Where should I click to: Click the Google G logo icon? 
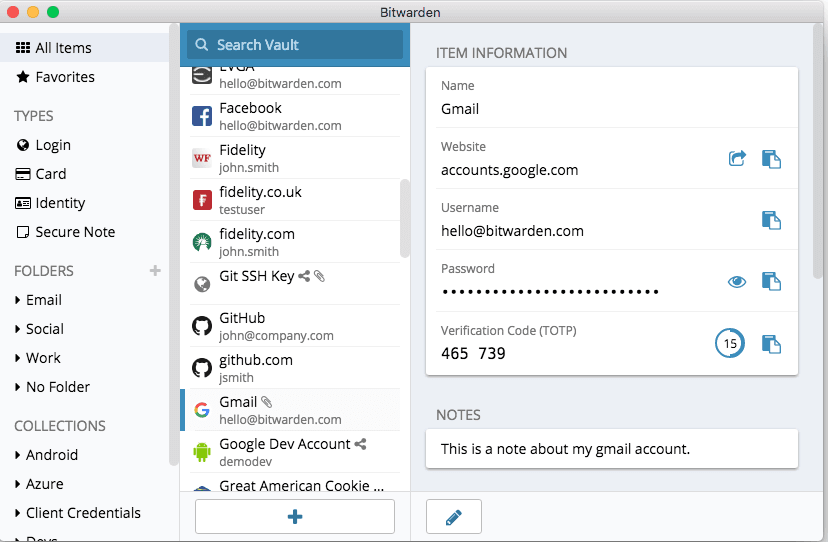click(x=202, y=410)
